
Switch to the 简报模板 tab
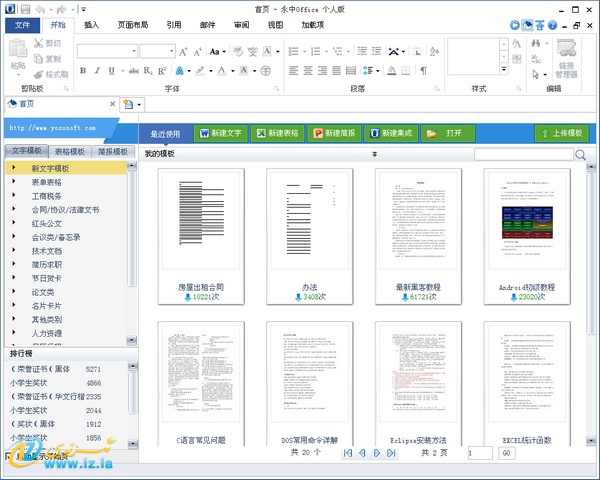pos(113,152)
